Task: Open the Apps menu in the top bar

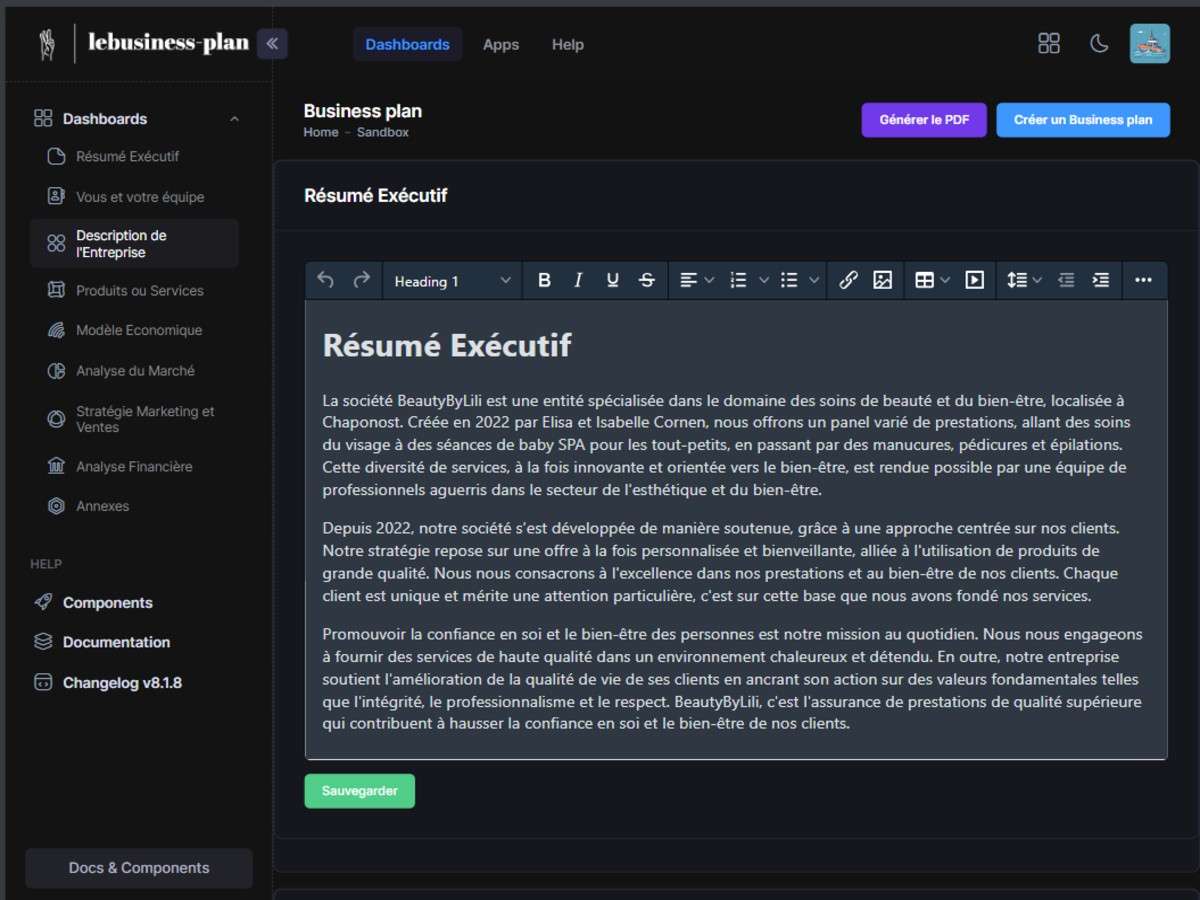Action: [x=501, y=44]
